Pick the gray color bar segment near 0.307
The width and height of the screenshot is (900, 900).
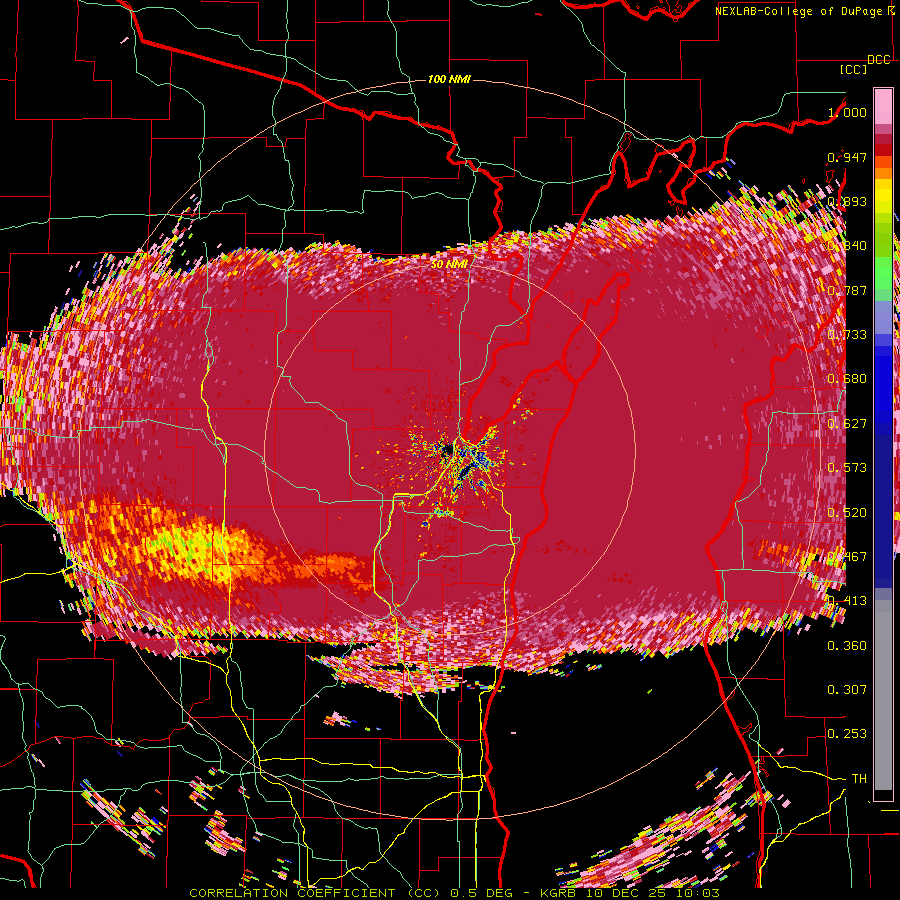click(x=883, y=695)
